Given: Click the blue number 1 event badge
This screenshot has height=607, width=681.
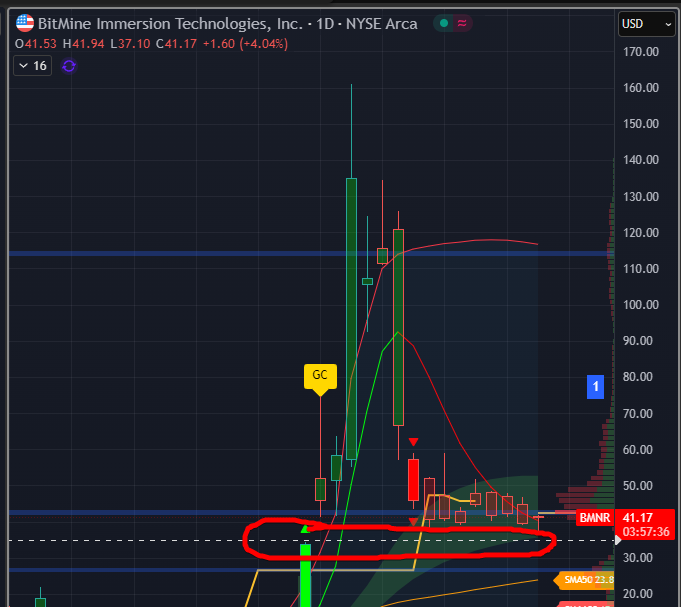Looking at the screenshot, I should click(x=595, y=386).
